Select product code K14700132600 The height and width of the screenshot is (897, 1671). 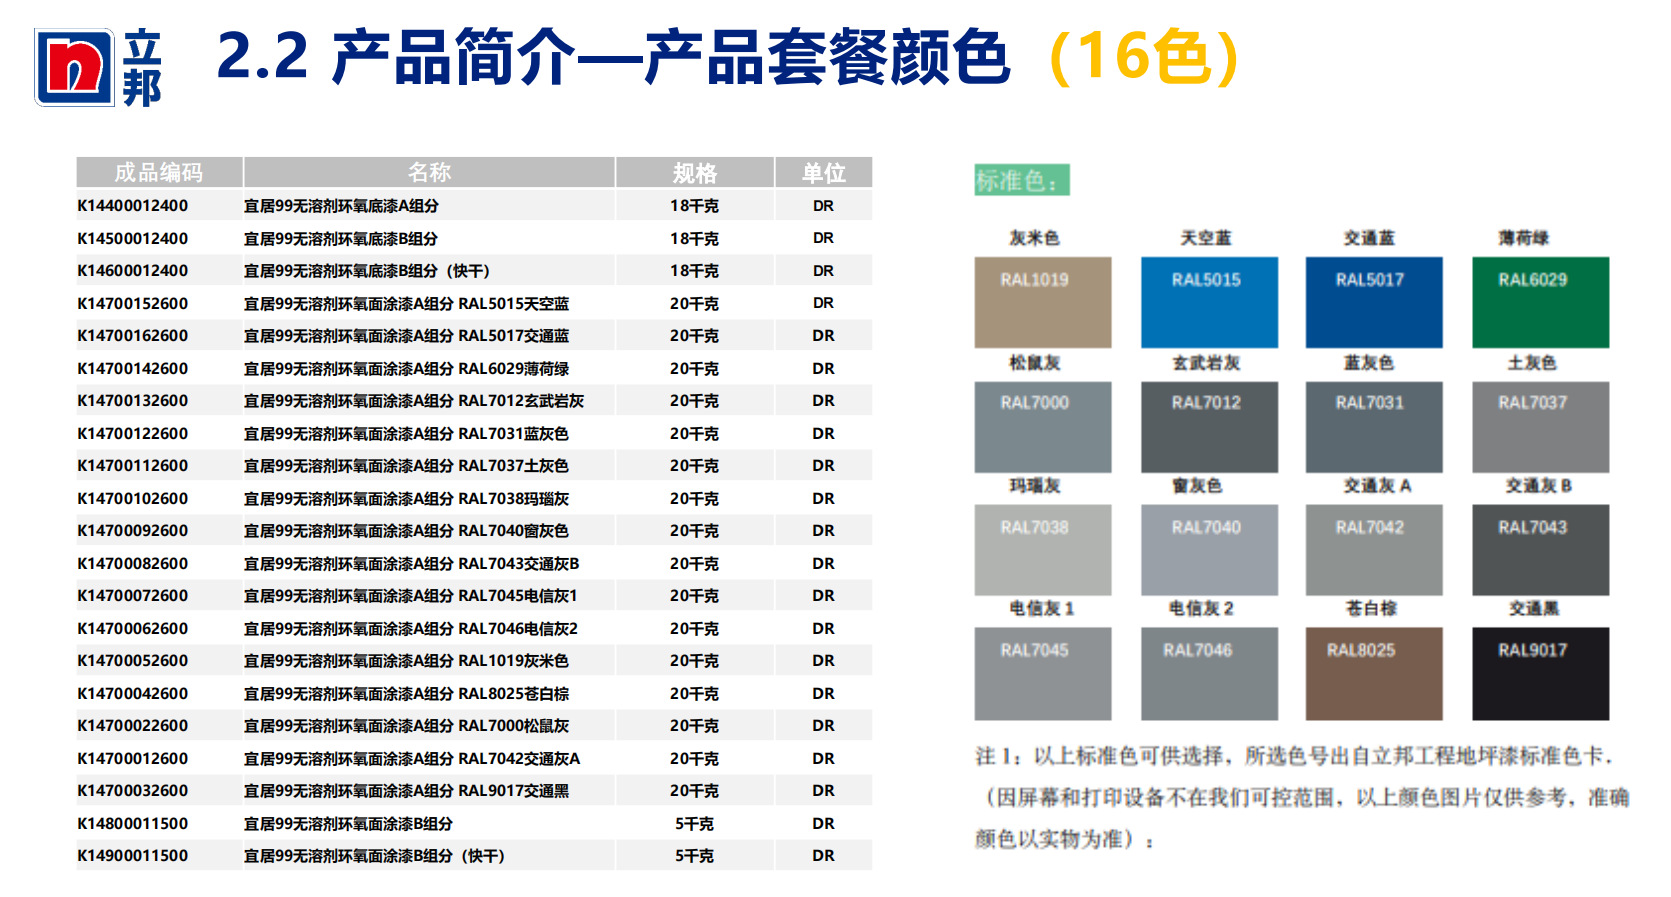click(133, 401)
